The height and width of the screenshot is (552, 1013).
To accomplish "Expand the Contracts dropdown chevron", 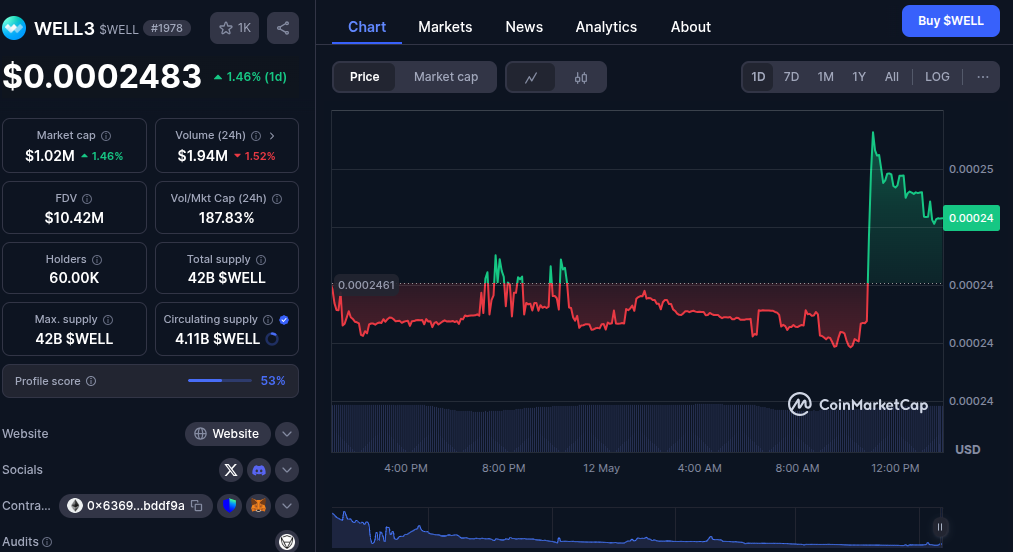I will click(287, 505).
